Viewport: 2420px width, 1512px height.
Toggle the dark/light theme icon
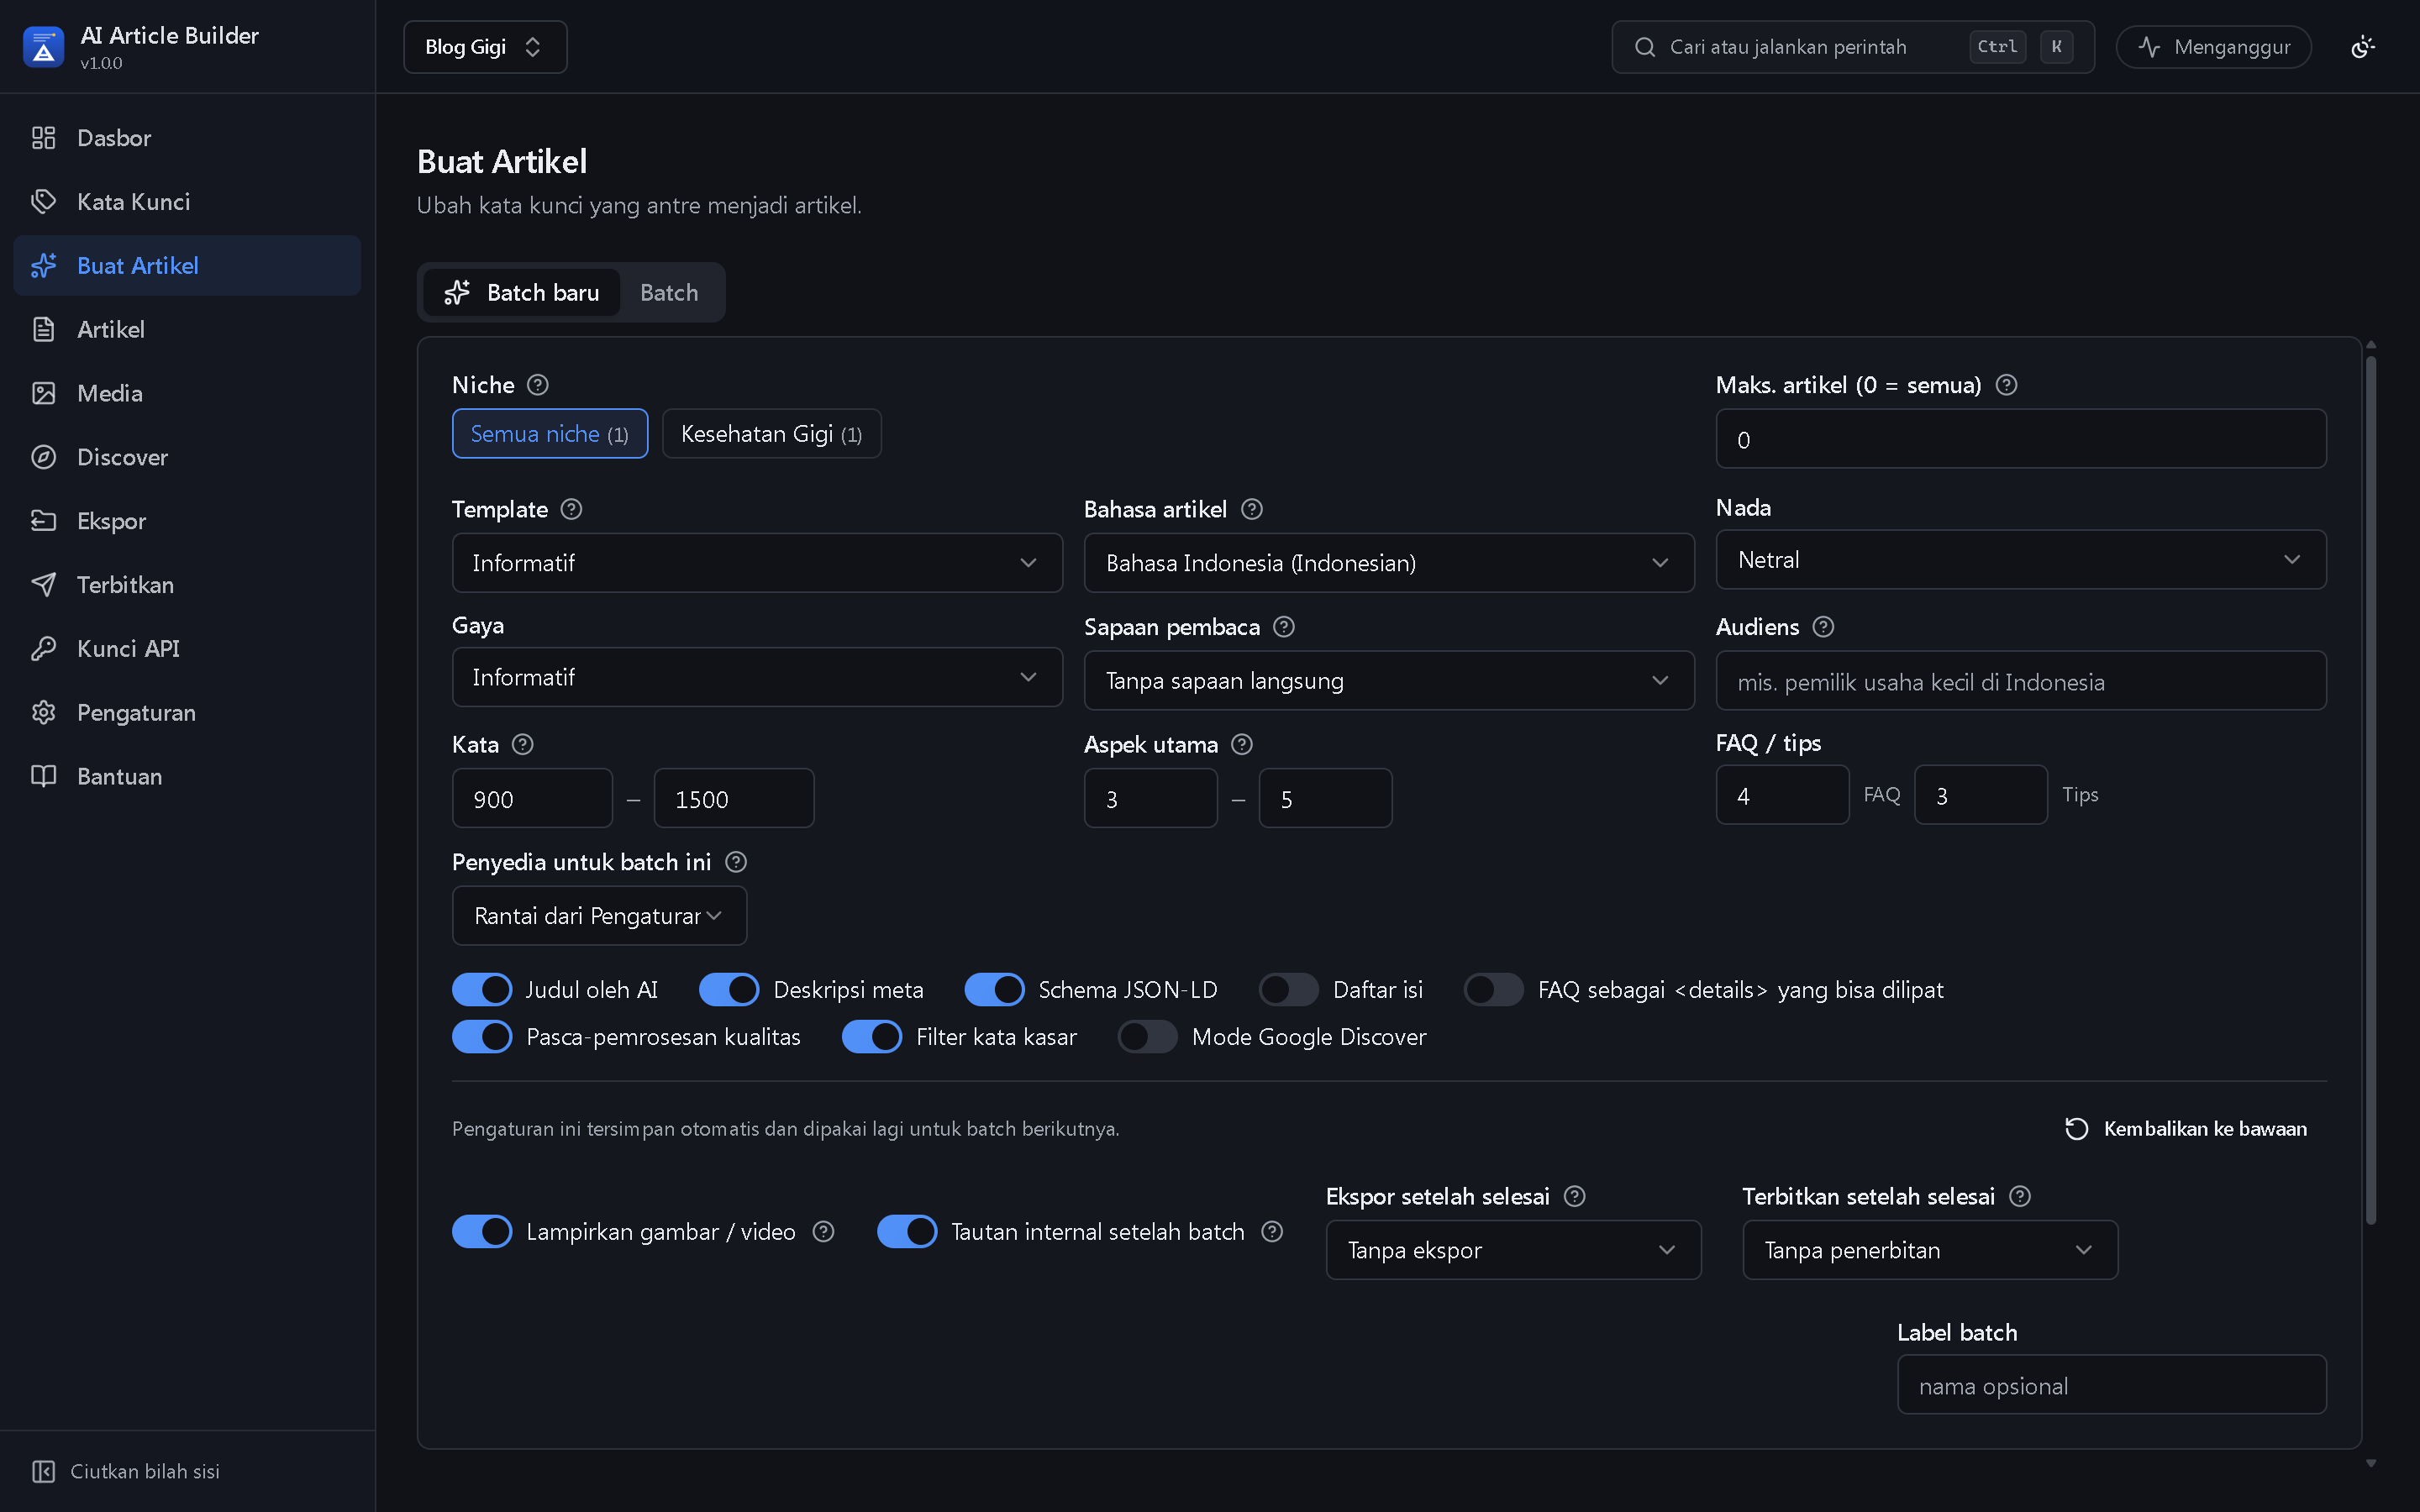(2363, 47)
